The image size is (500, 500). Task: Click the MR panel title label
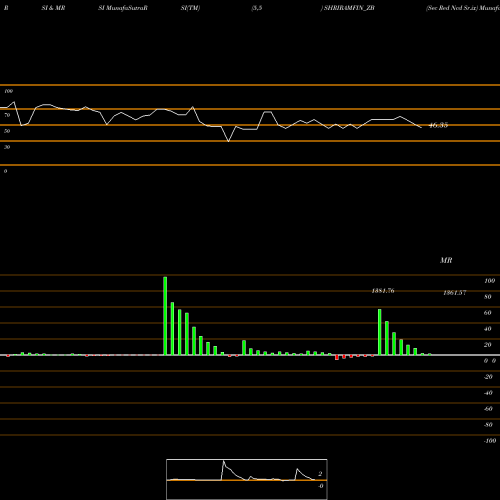[446, 260]
